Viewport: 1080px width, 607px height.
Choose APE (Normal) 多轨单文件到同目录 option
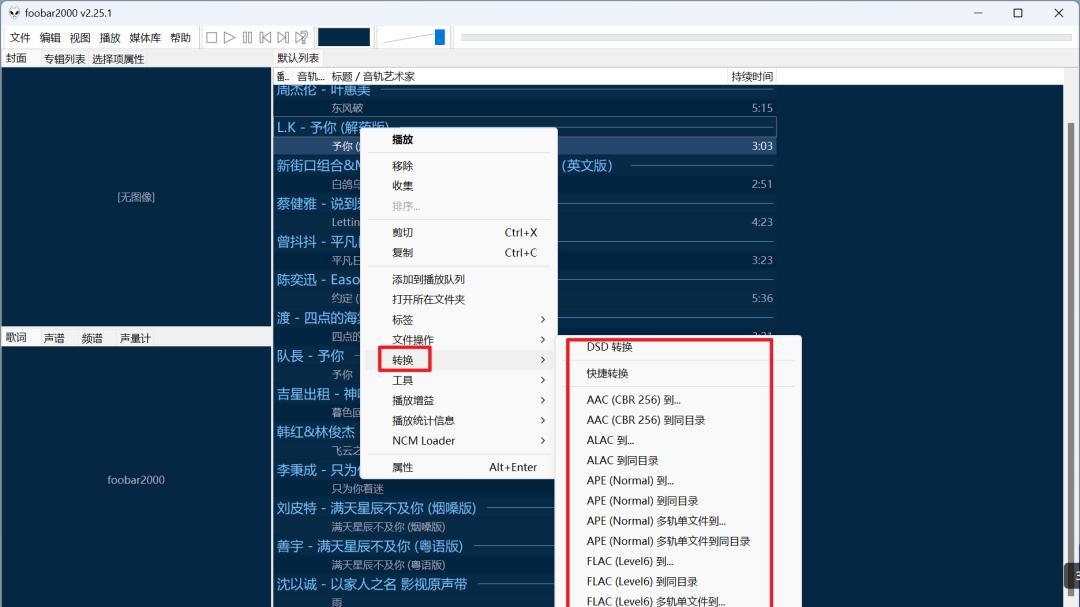[x=678, y=541]
